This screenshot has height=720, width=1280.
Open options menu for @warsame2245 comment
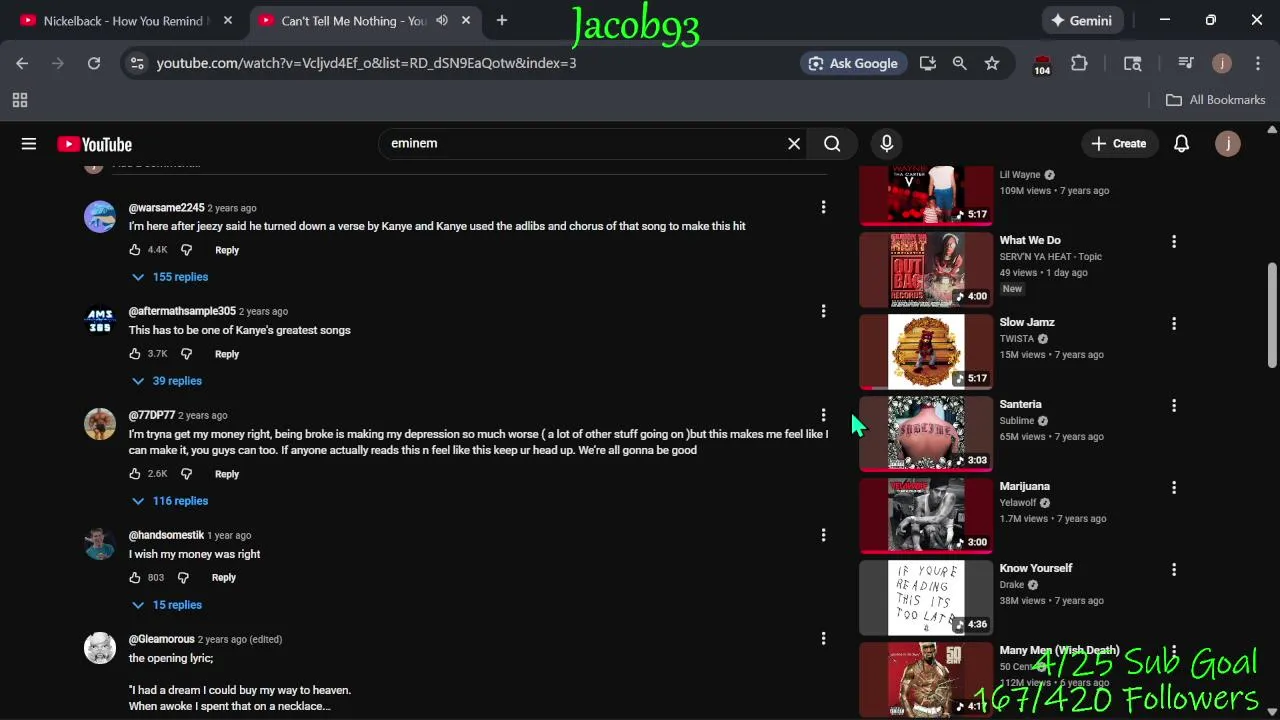pyautogui.click(x=823, y=207)
